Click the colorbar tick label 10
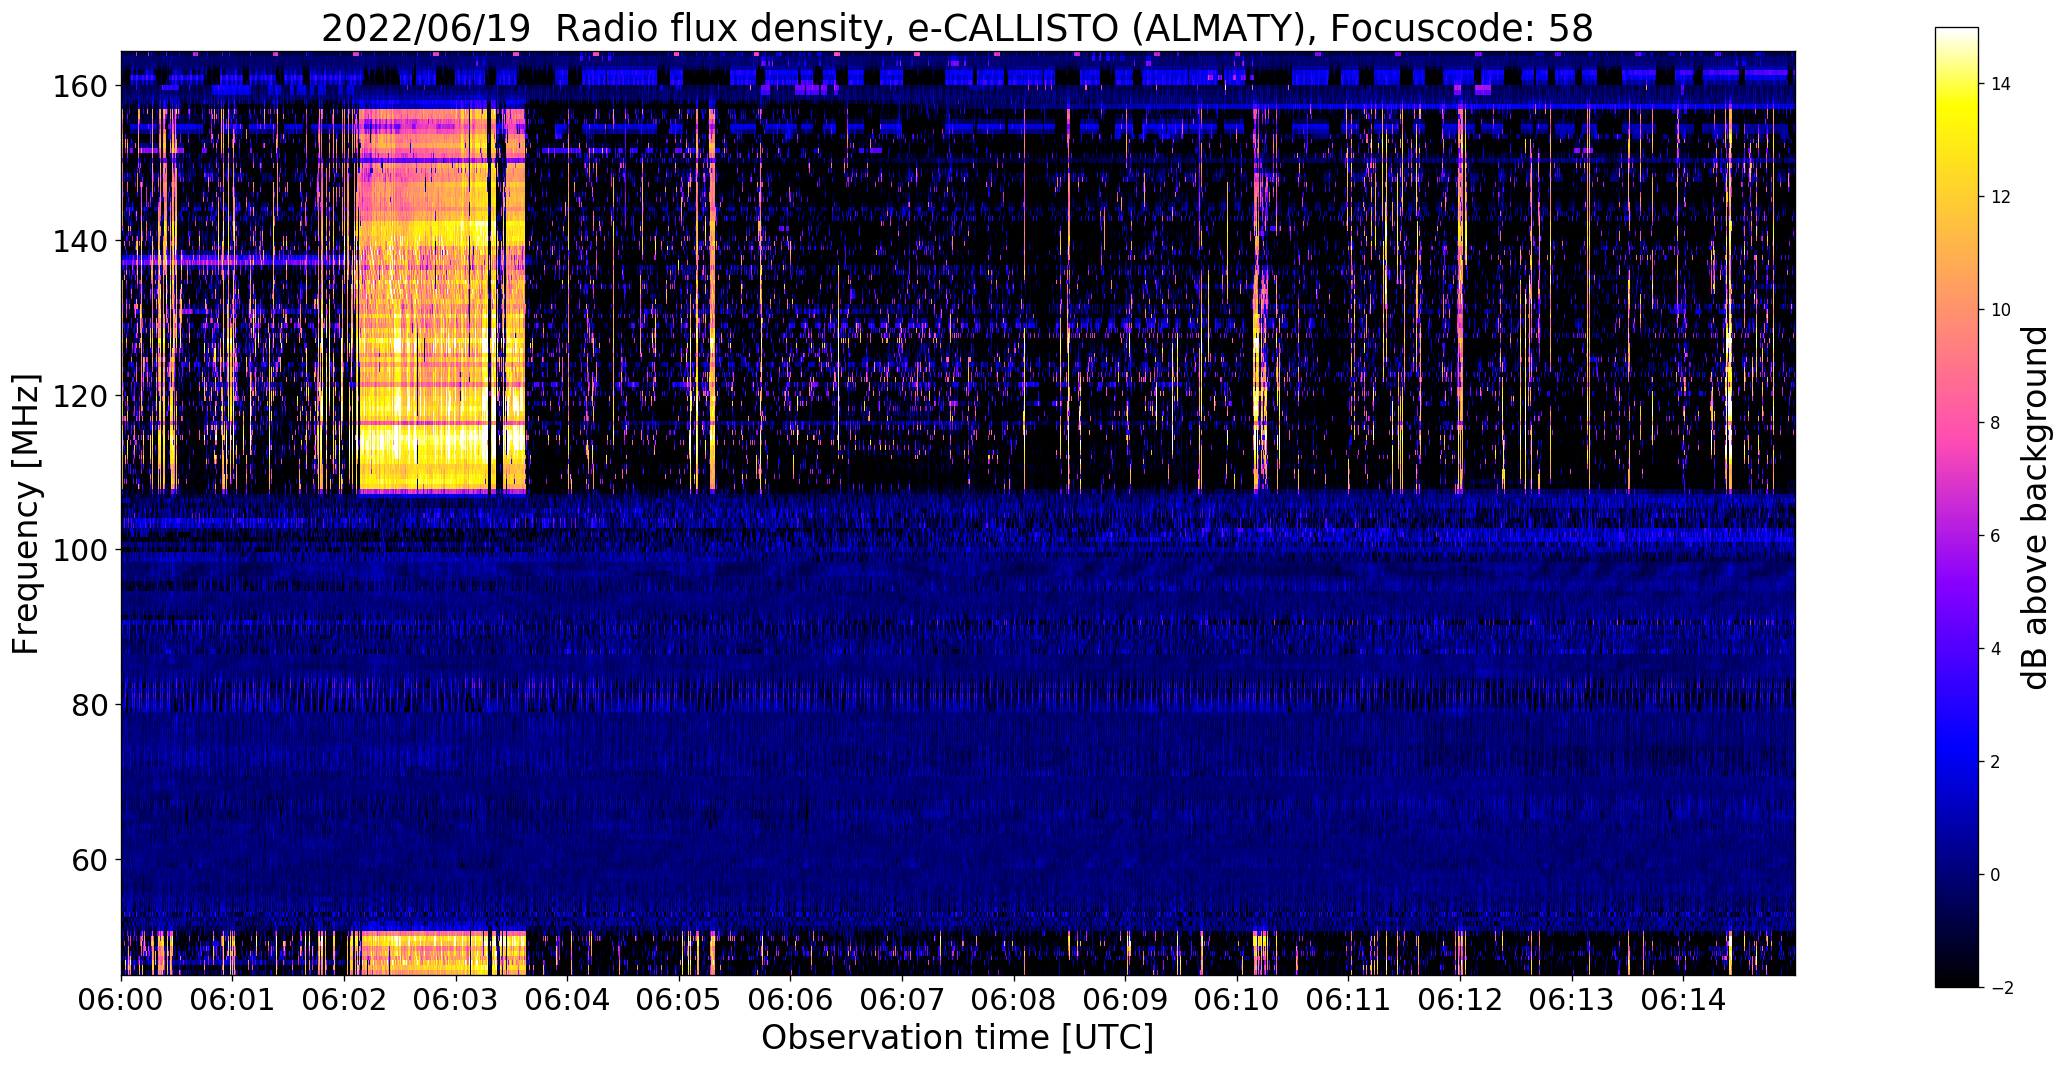Screen dimensions: 2066x1067 [x=2001, y=310]
